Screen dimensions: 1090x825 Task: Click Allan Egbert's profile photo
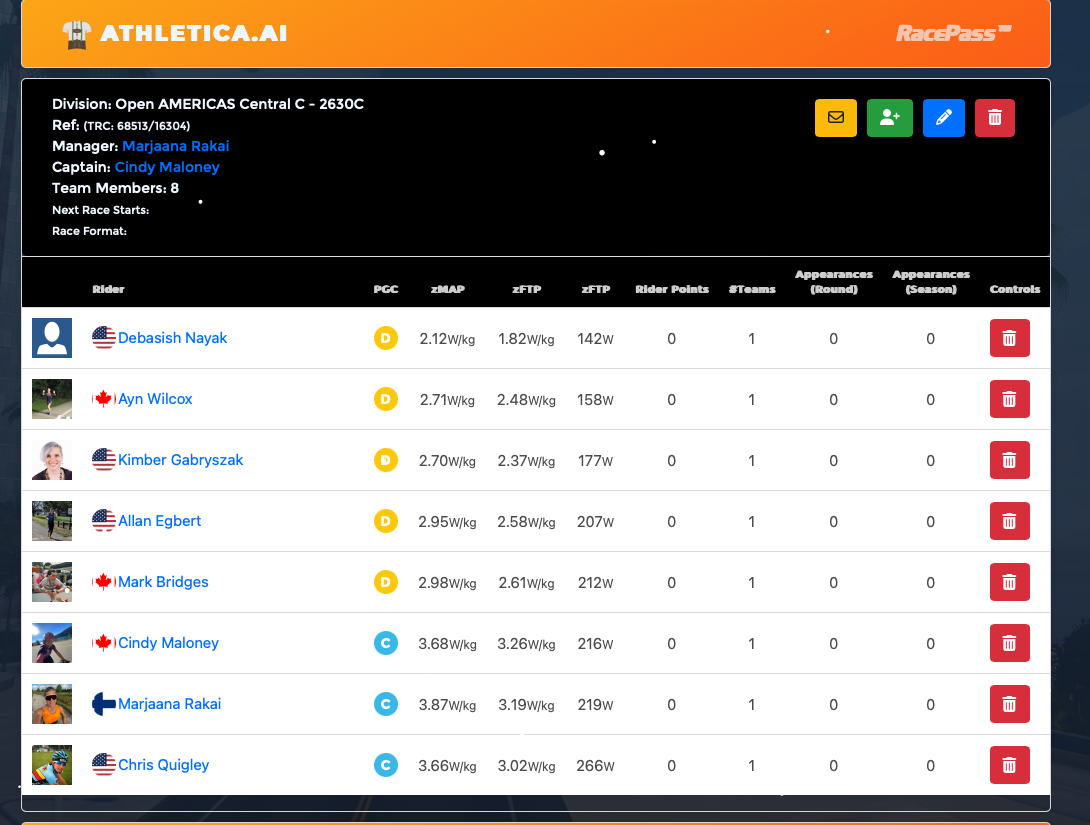pos(52,521)
